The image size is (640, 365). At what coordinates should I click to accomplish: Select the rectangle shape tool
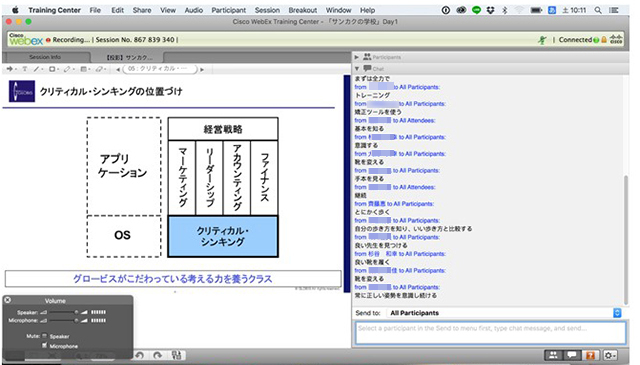pyautogui.click(x=52, y=69)
